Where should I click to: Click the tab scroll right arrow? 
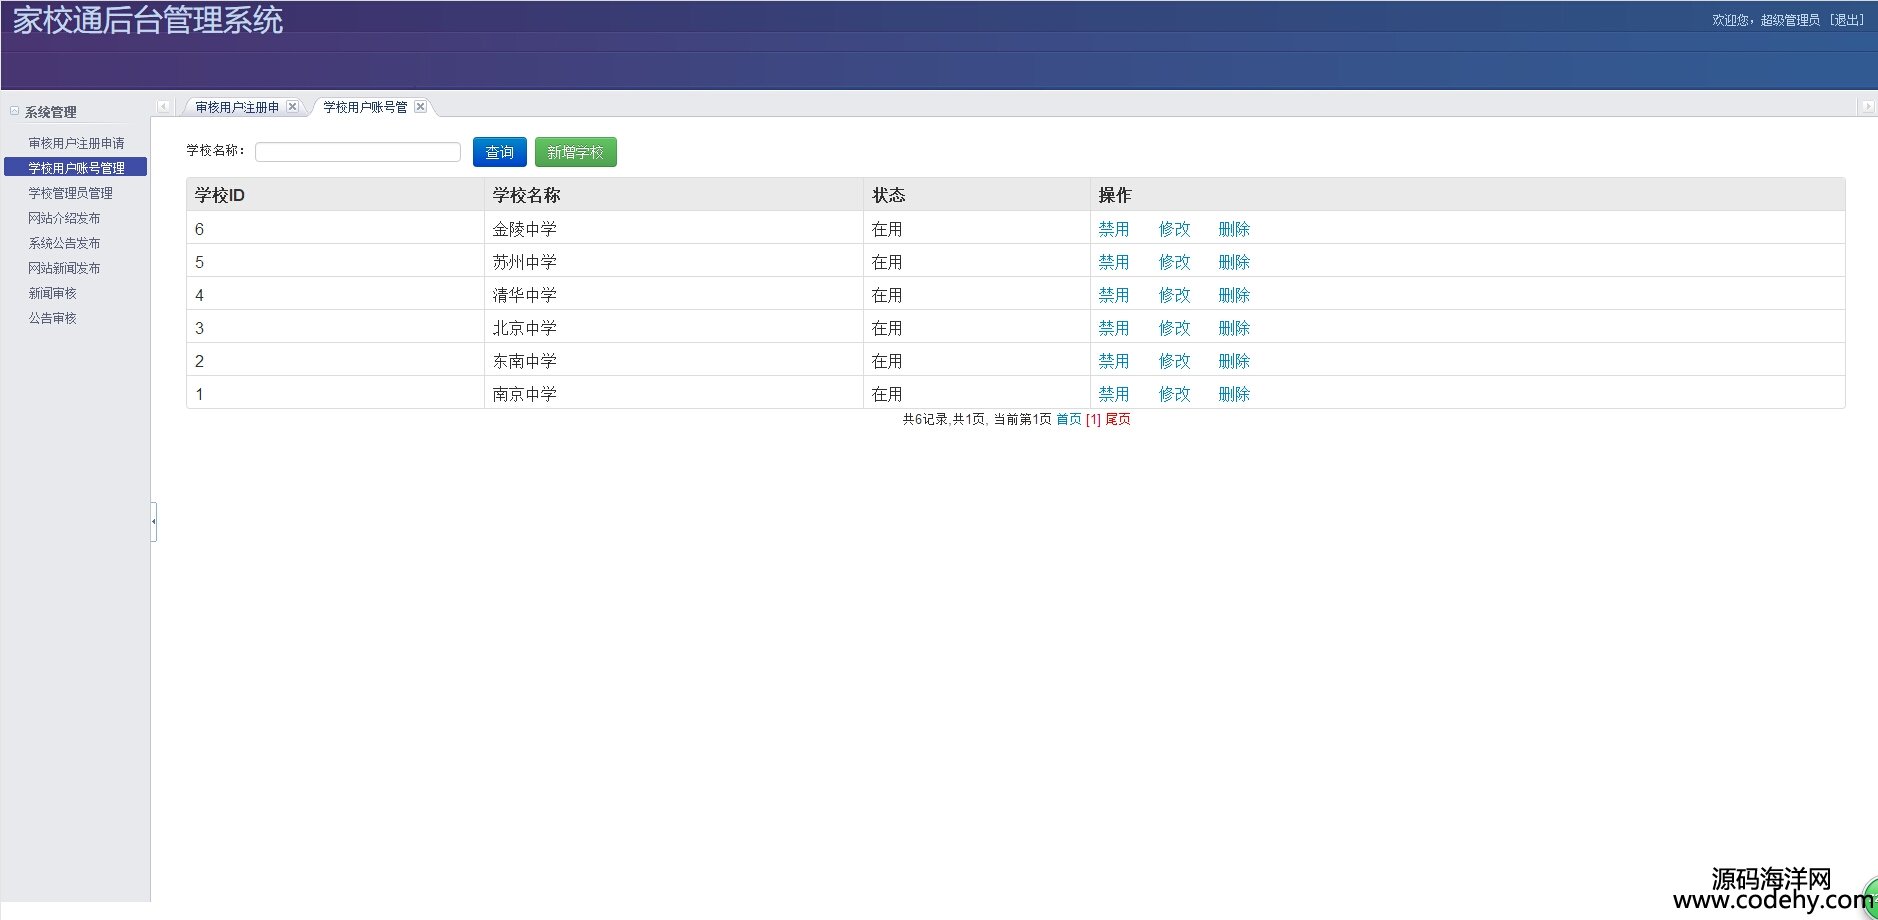point(1866,107)
